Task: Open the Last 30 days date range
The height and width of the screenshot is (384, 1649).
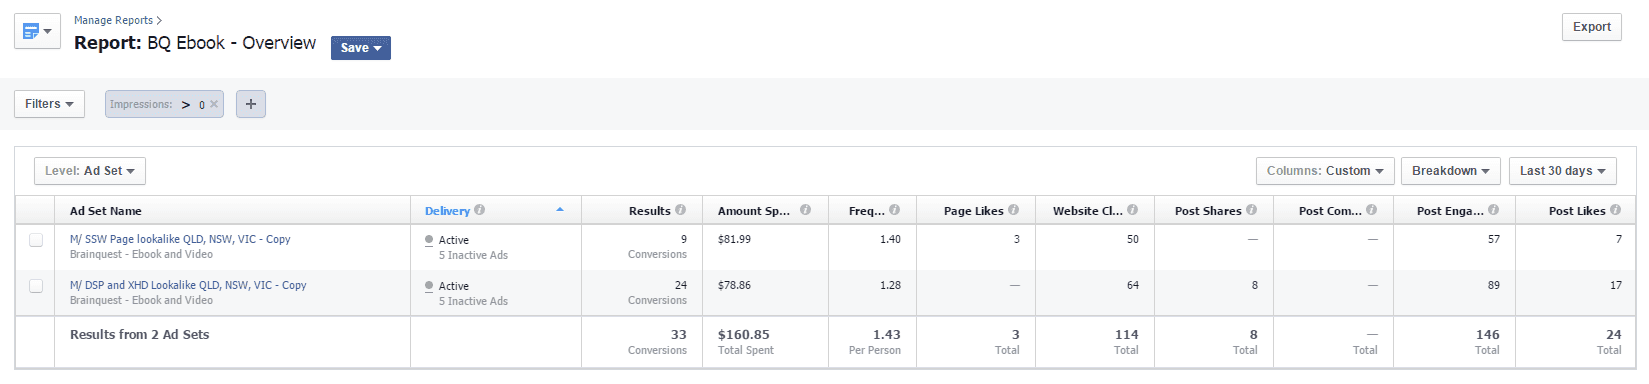Action: (x=1563, y=171)
